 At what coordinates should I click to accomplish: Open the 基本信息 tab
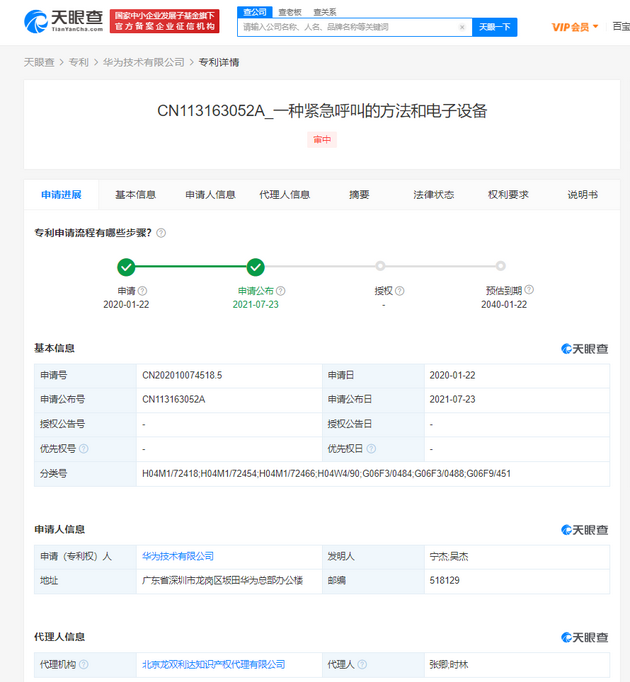coord(135,194)
